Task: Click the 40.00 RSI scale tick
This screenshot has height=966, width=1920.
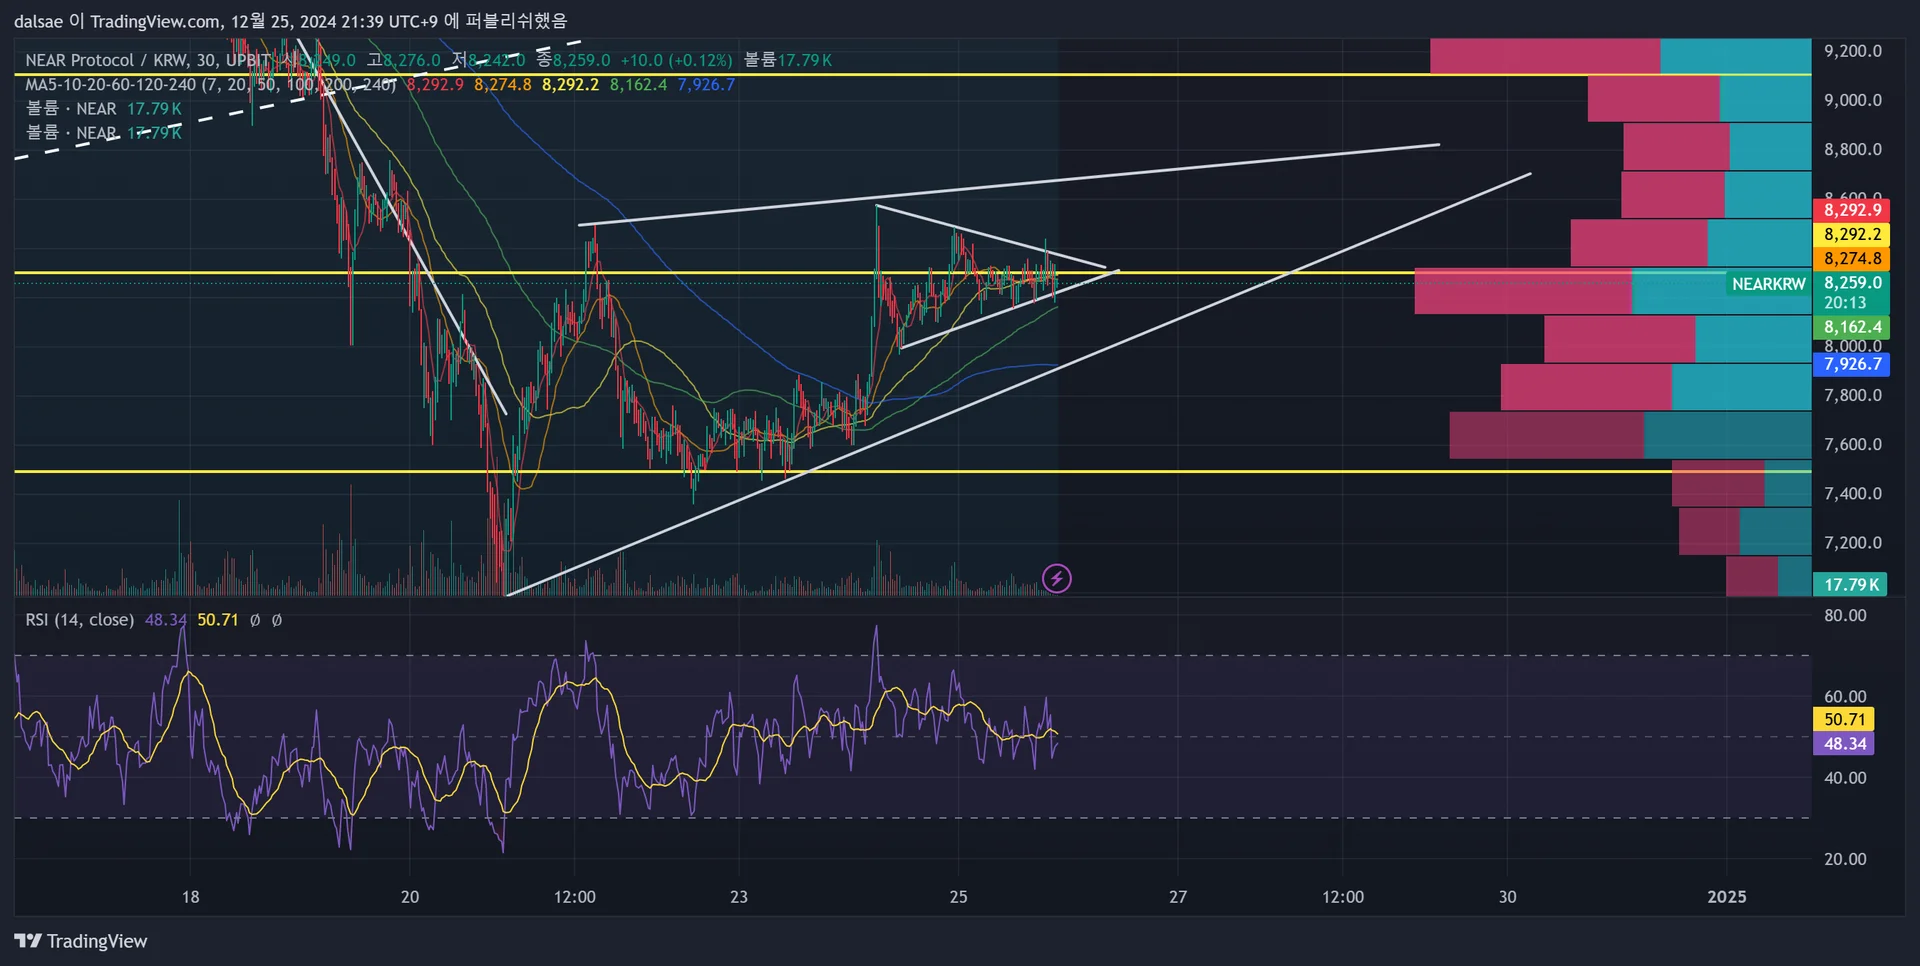Action: (1845, 777)
